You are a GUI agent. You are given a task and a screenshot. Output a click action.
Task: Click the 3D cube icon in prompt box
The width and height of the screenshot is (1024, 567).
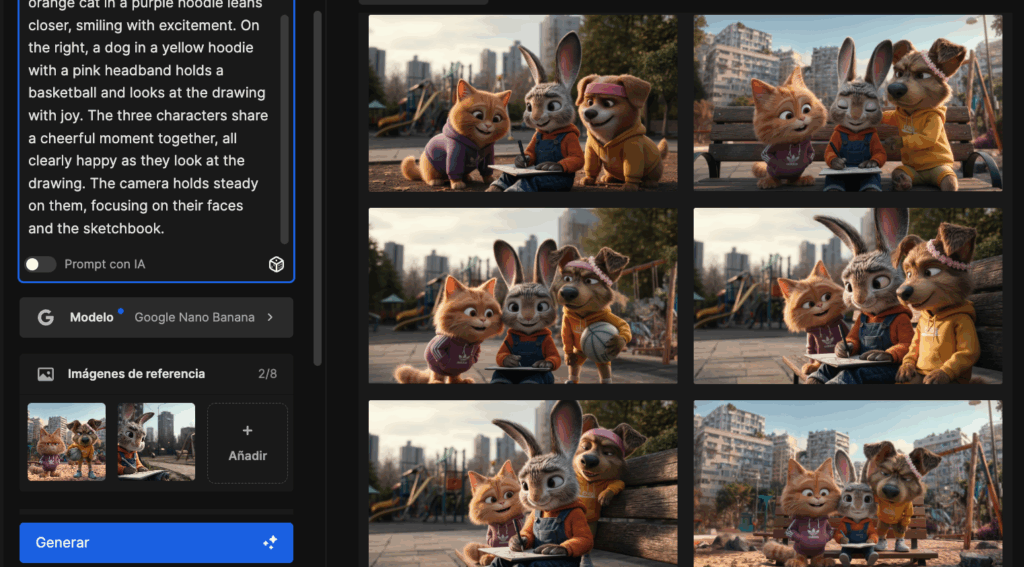[277, 264]
